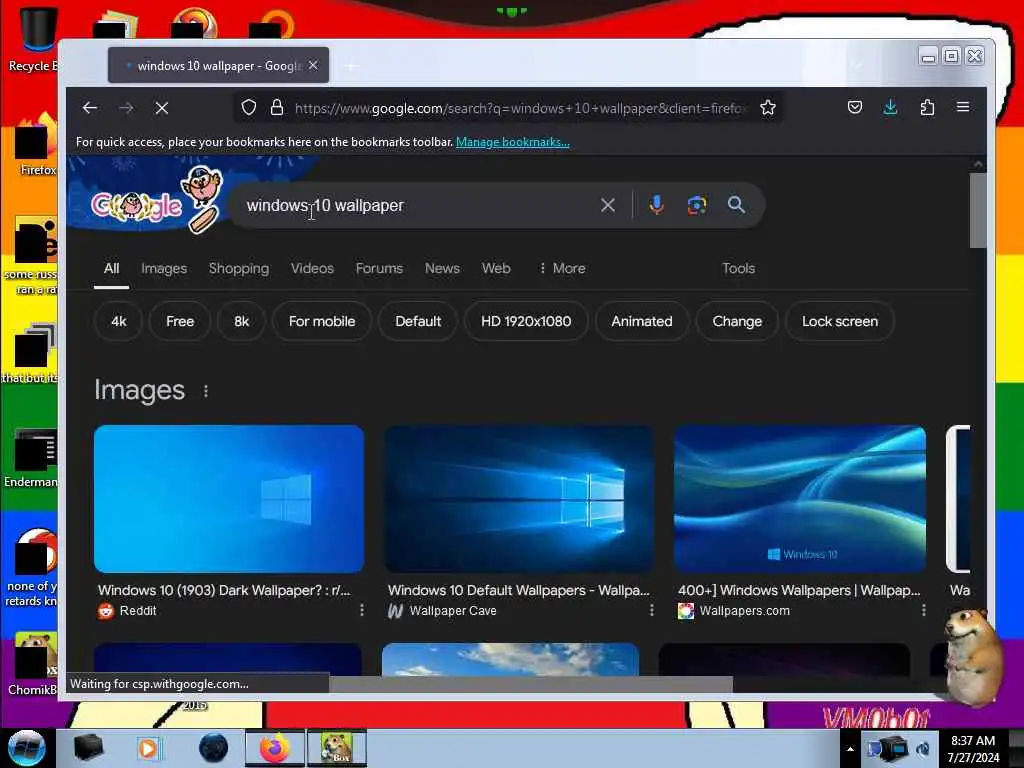Show hidden system tray icons

point(850,749)
